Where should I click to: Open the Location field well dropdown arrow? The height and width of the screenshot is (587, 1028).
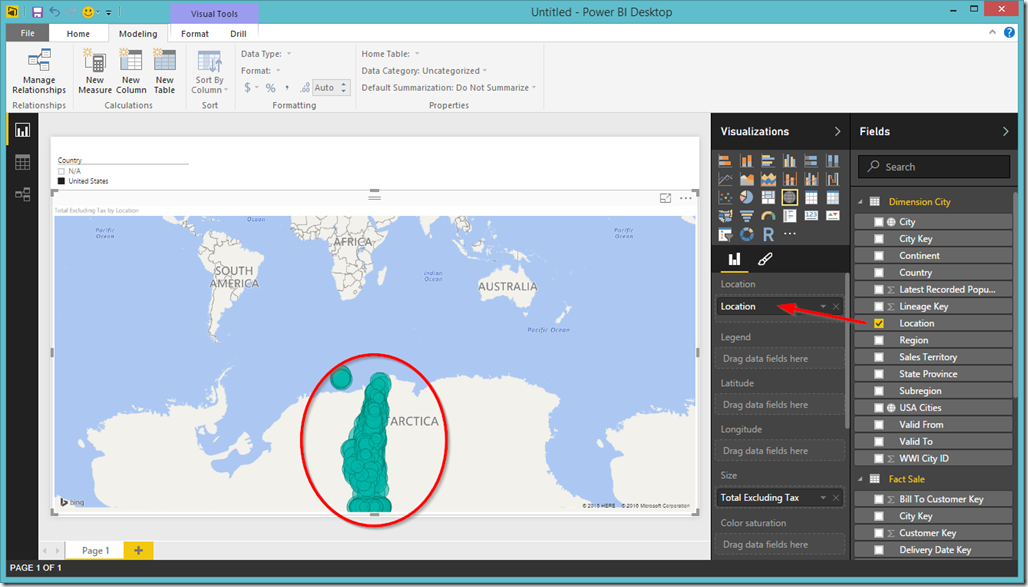[823, 306]
